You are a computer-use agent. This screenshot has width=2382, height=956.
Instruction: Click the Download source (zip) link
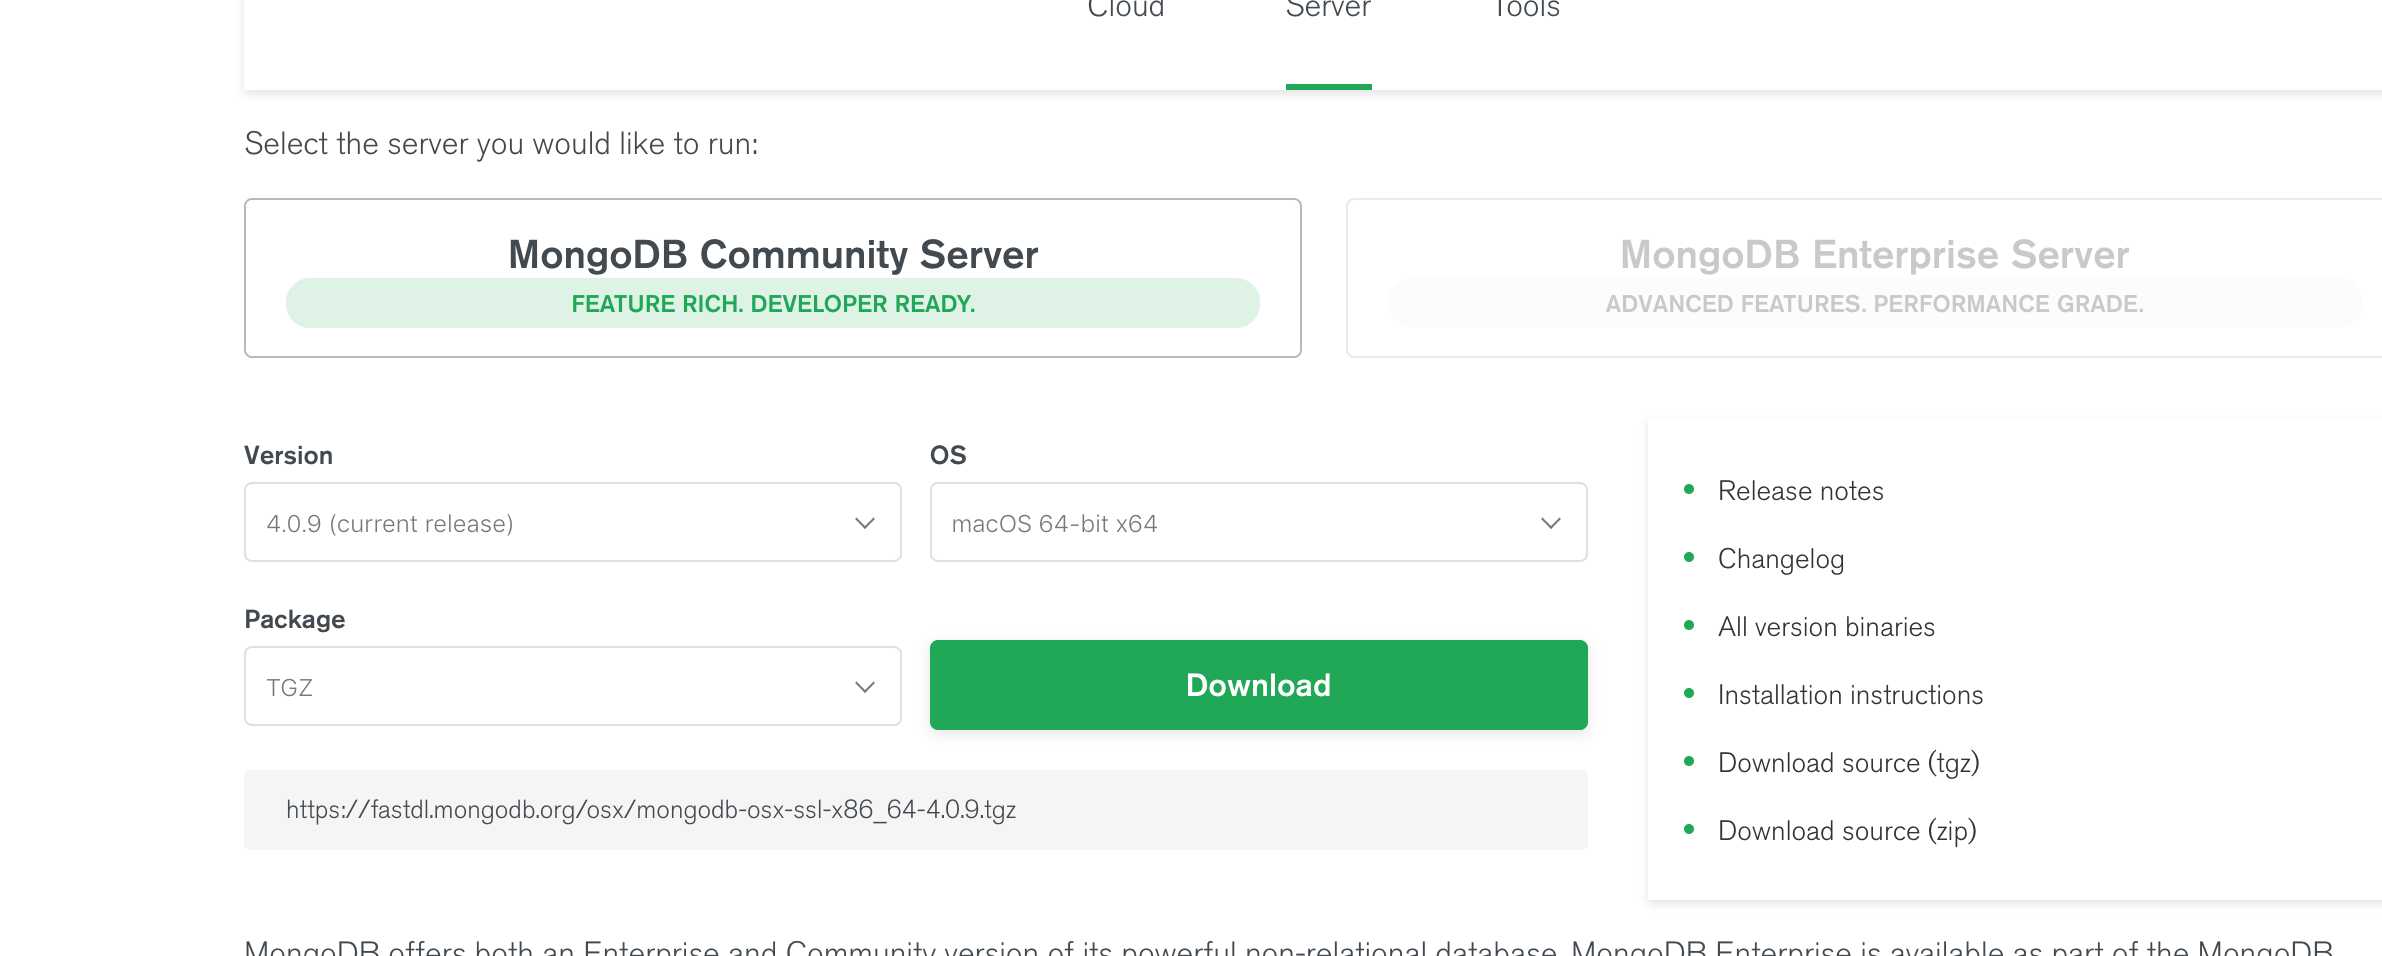(x=1847, y=831)
